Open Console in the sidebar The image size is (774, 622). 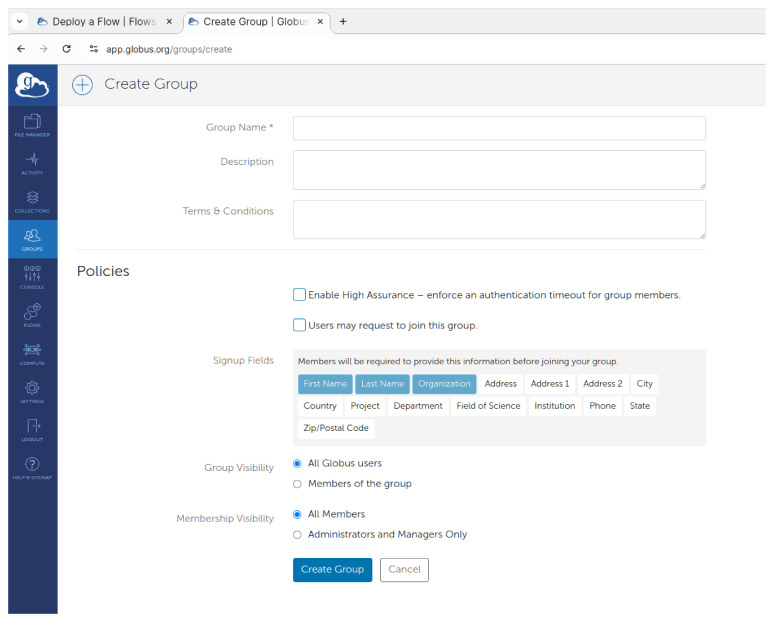(x=32, y=277)
